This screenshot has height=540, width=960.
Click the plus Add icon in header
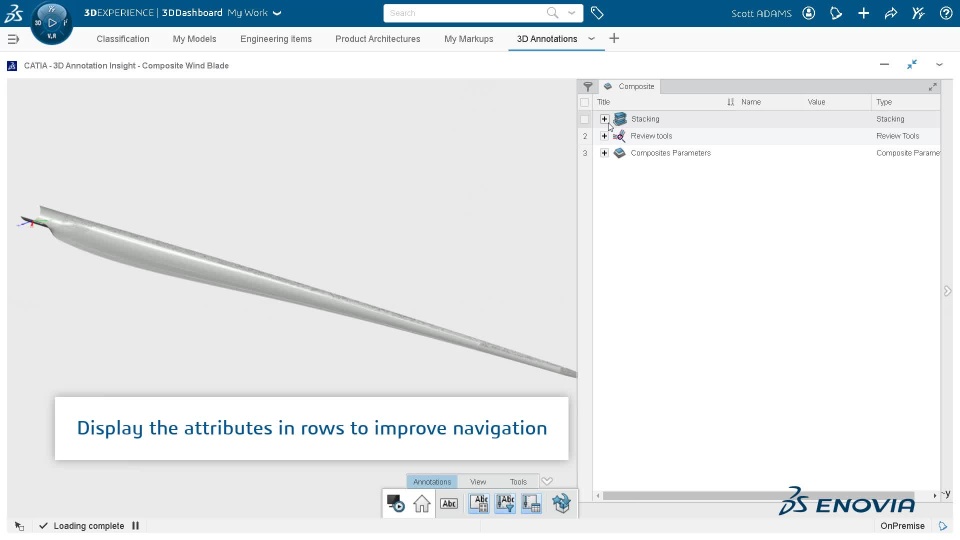[863, 13]
